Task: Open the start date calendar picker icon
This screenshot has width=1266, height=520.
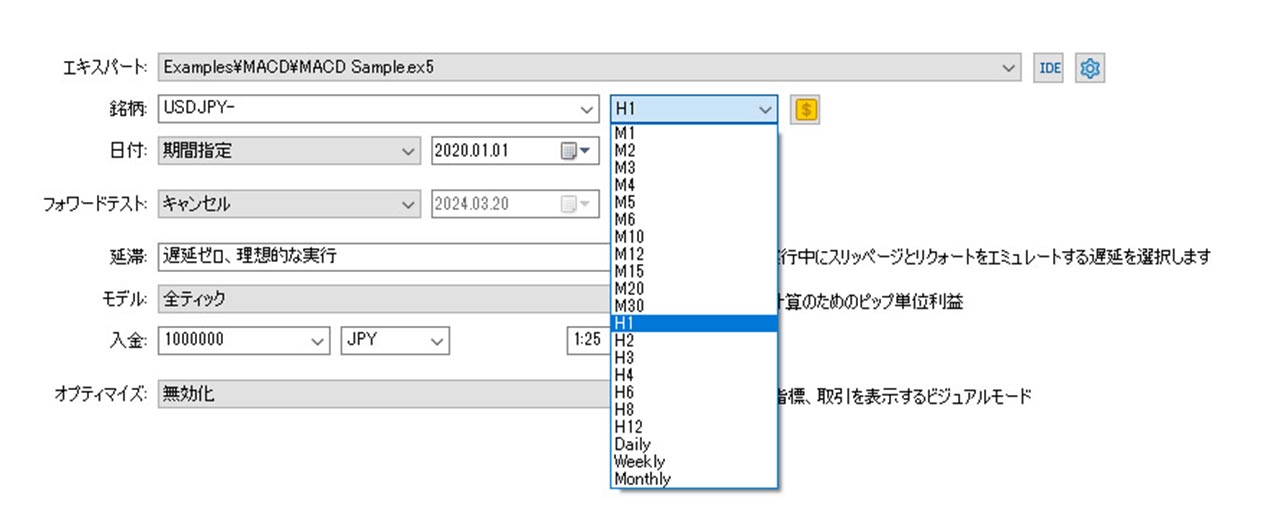Action: pyautogui.click(x=574, y=151)
